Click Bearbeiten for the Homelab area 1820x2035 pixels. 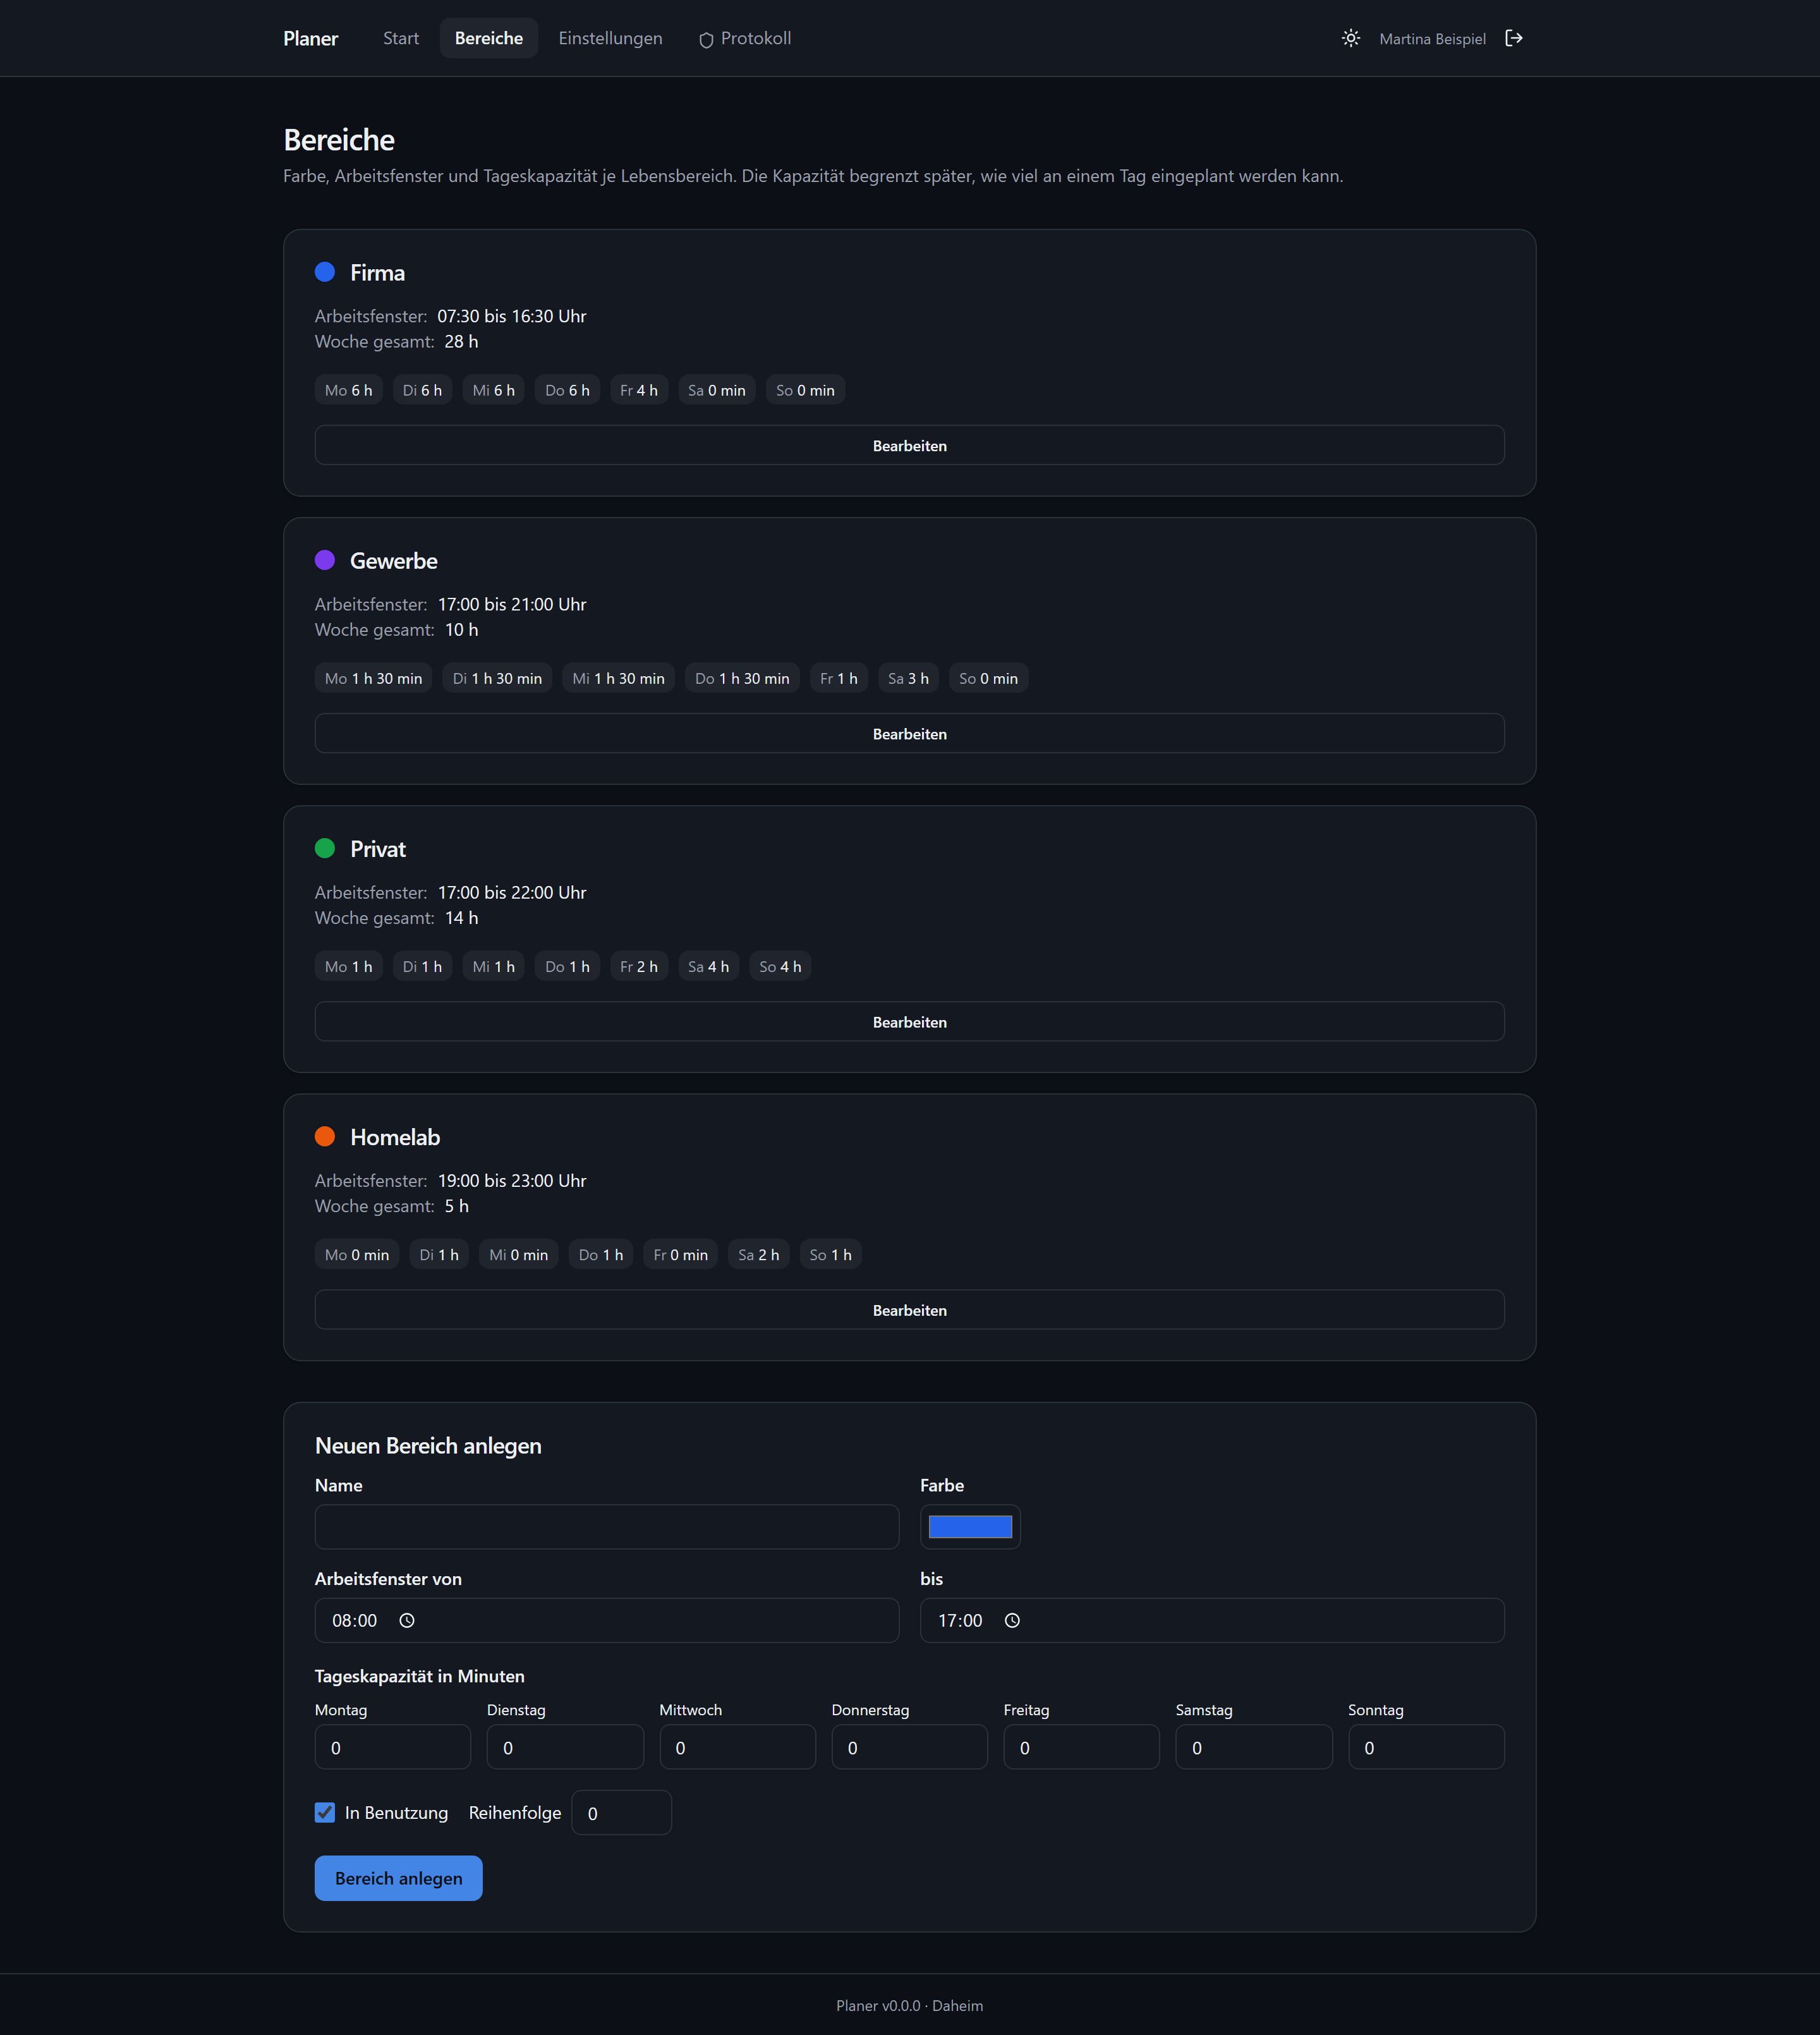click(909, 1309)
